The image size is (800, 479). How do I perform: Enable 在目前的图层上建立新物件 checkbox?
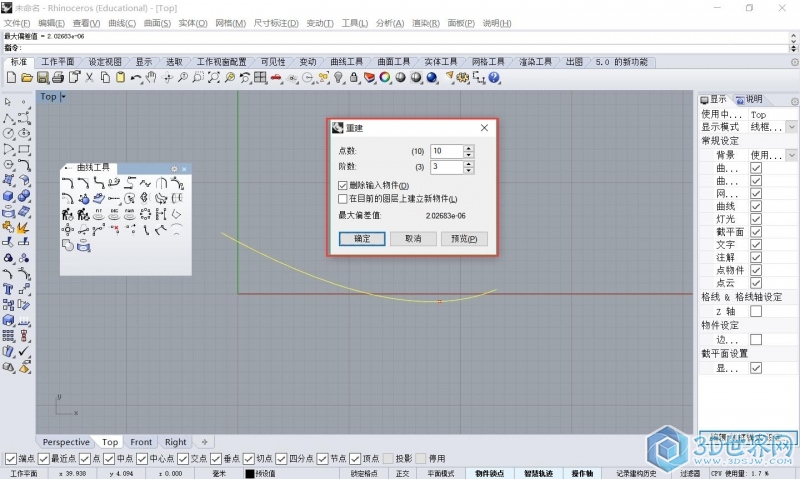(x=342, y=198)
